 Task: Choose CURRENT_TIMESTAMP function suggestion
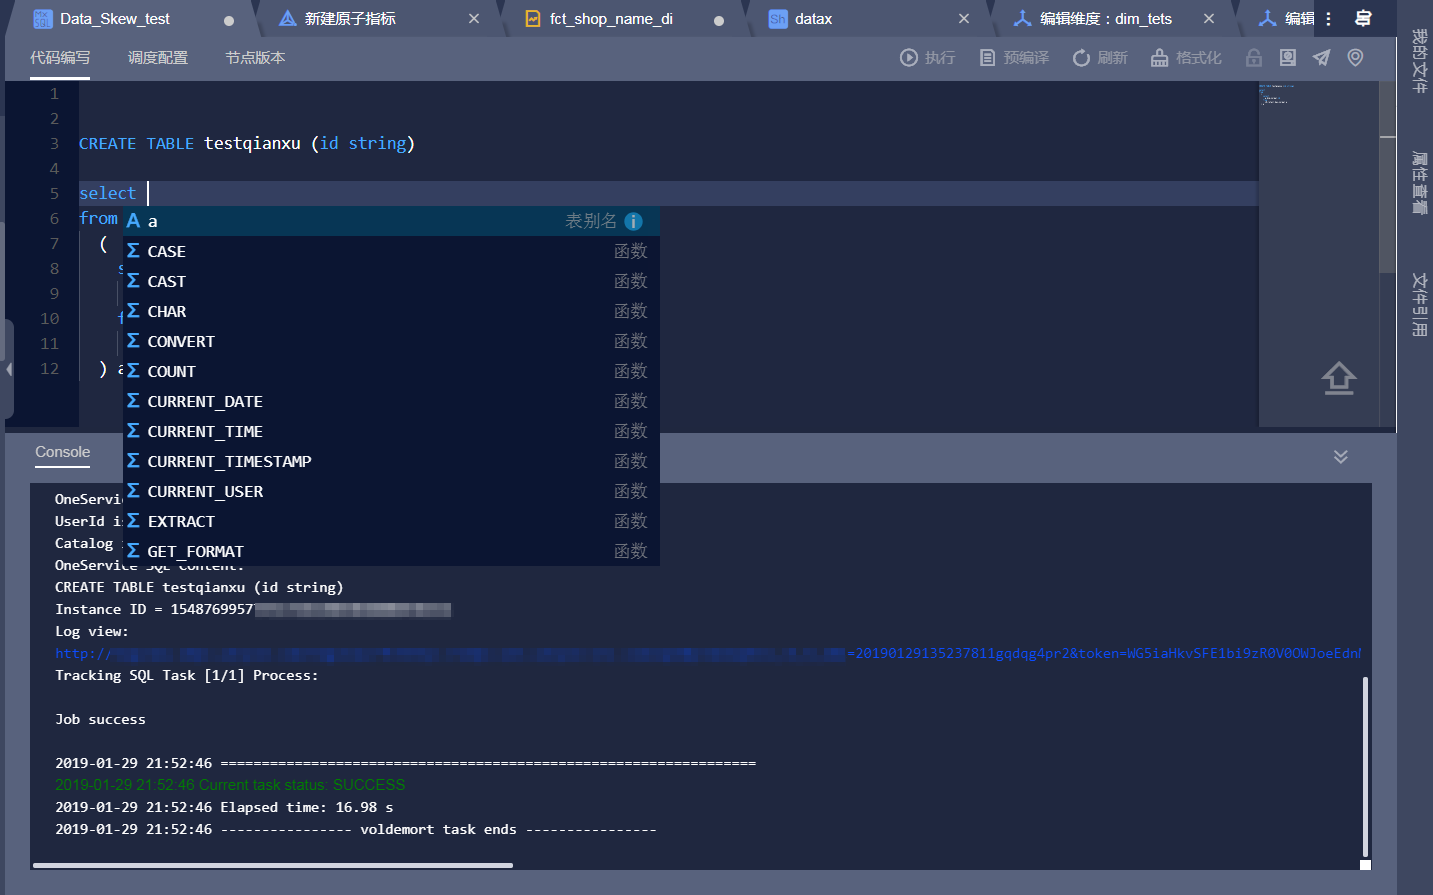pos(391,461)
